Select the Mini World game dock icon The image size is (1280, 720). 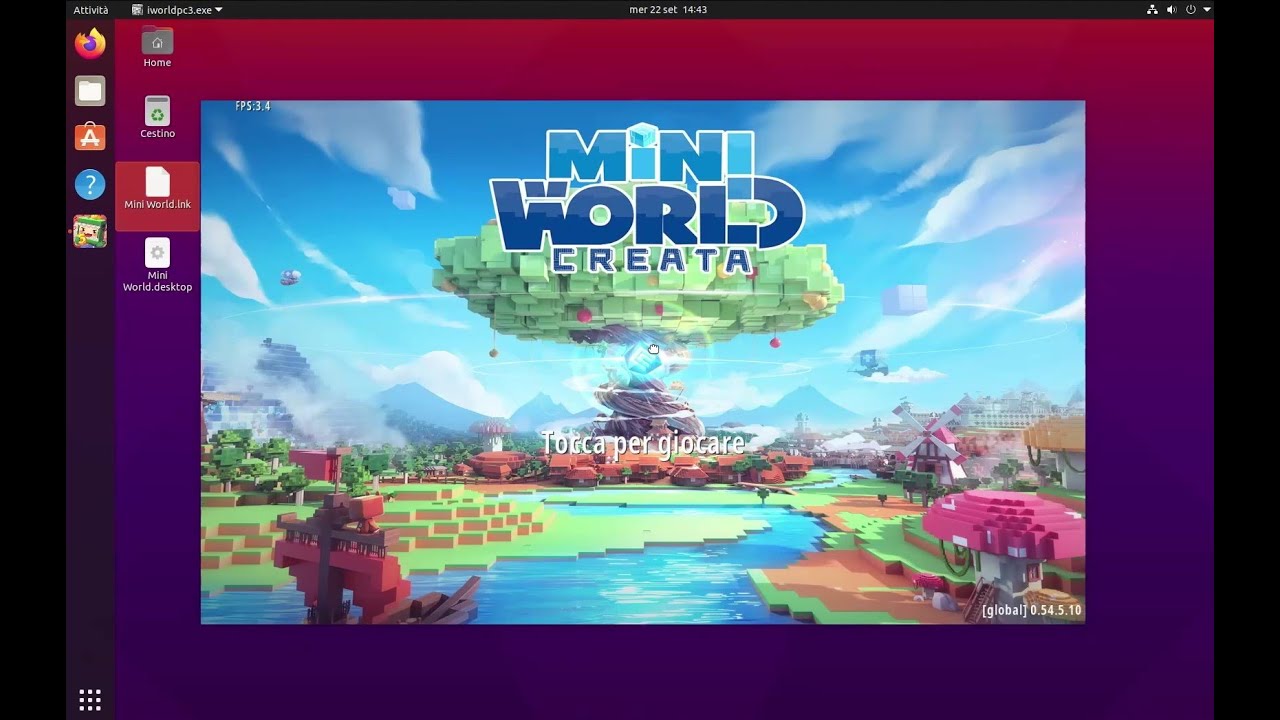point(90,231)
